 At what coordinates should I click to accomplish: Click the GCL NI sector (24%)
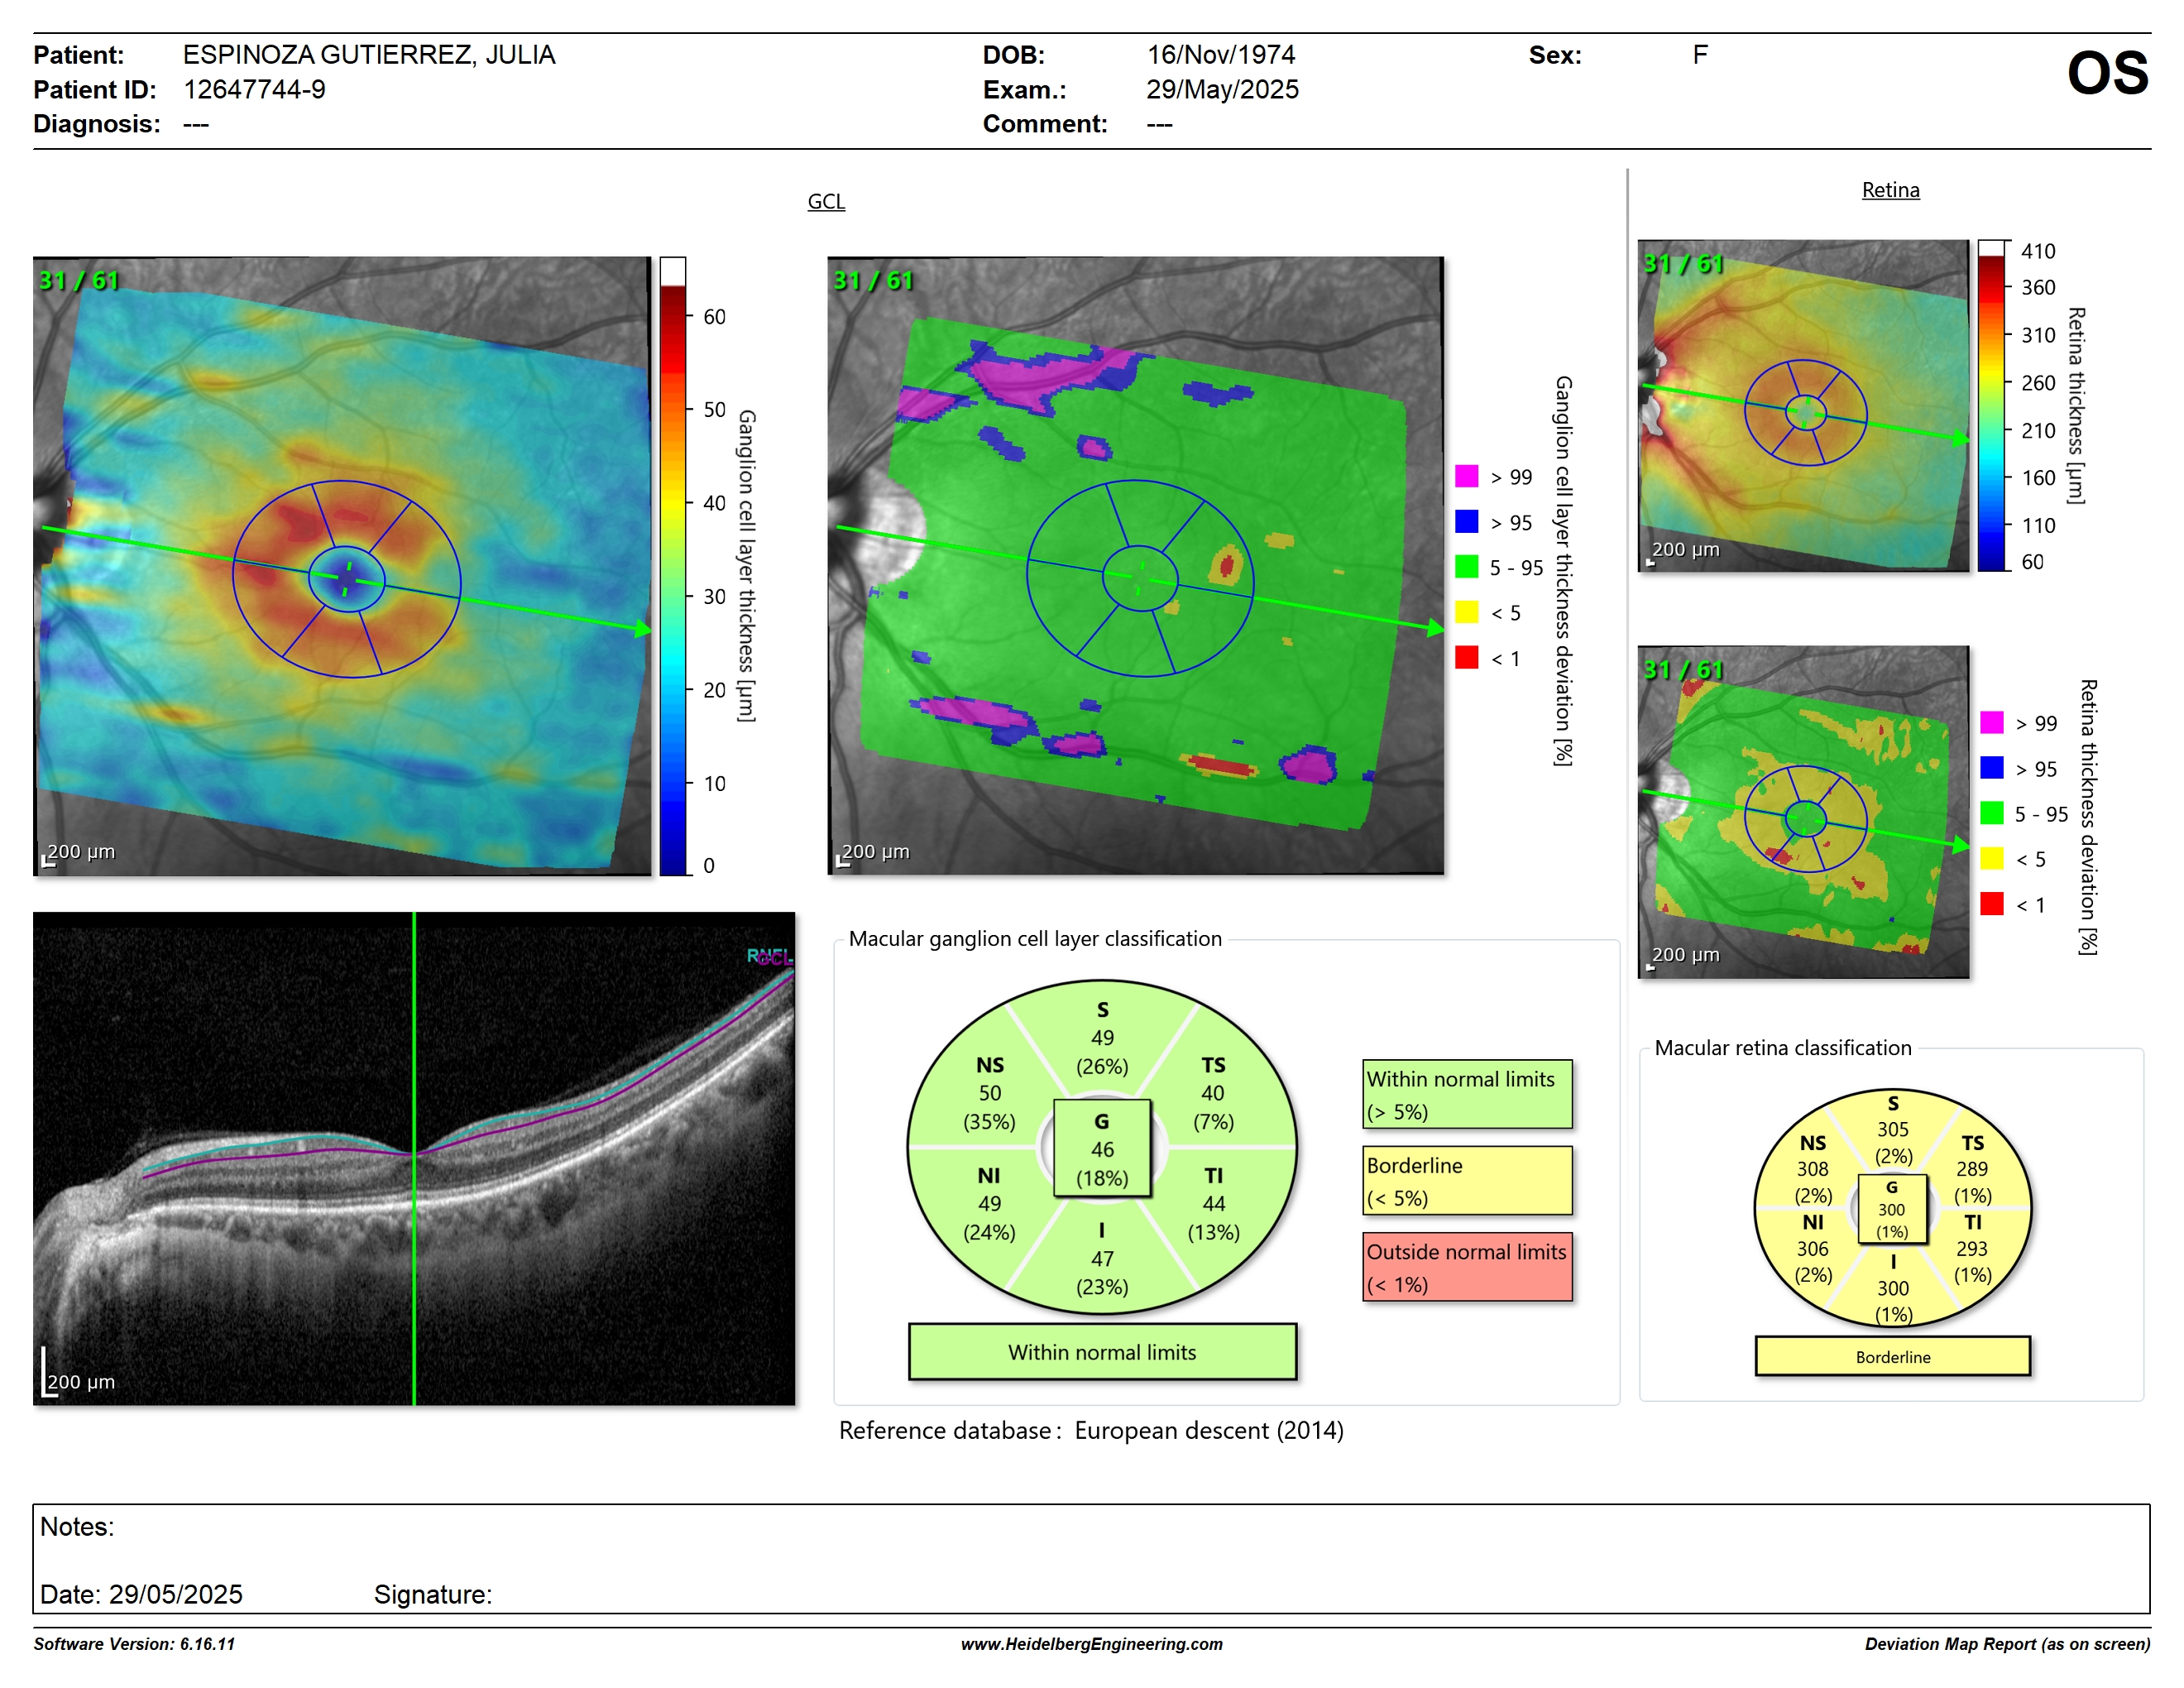[x=989, y=1232]
